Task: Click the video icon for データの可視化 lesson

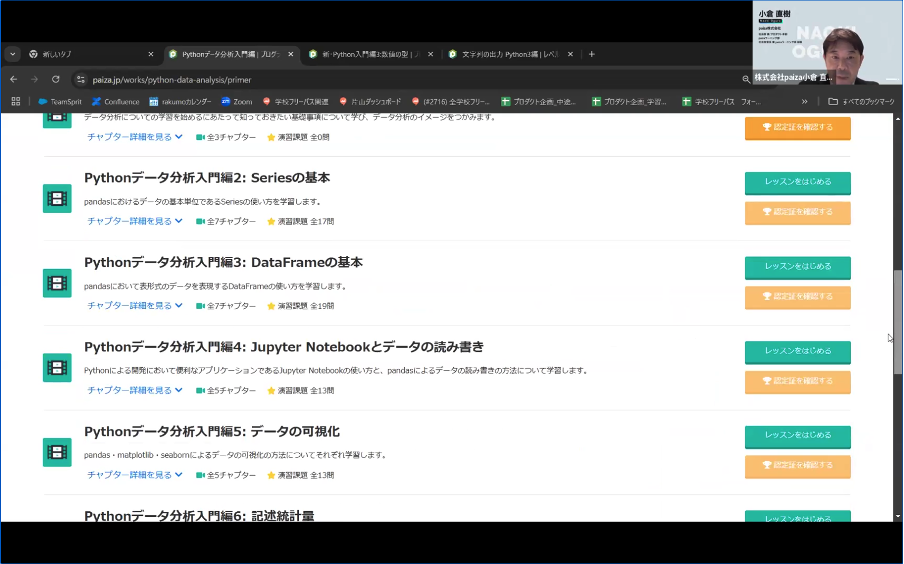Action: (57, 452)
